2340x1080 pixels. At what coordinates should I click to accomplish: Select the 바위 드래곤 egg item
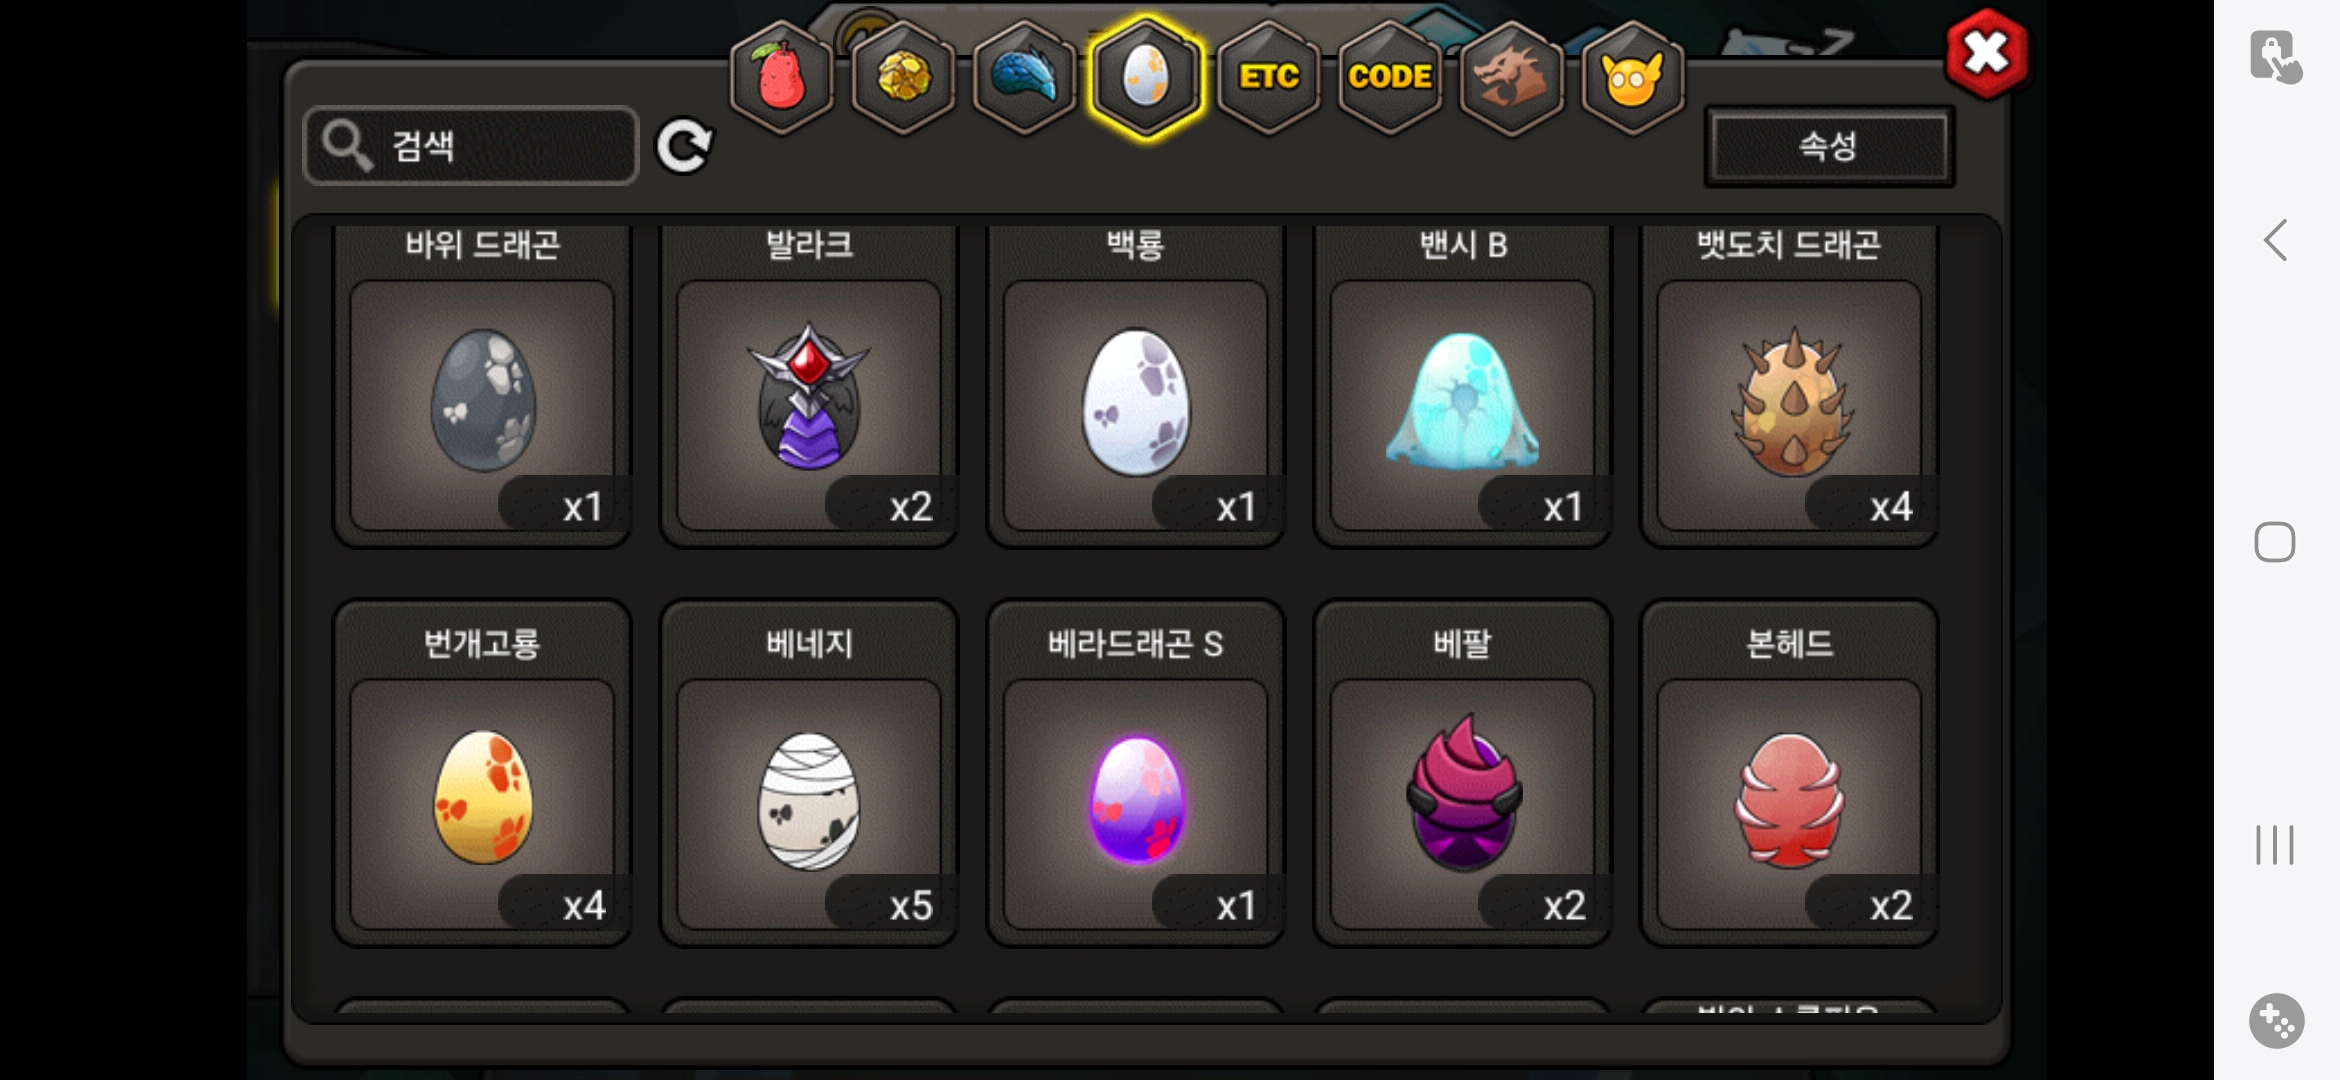(x=482, y=385)
